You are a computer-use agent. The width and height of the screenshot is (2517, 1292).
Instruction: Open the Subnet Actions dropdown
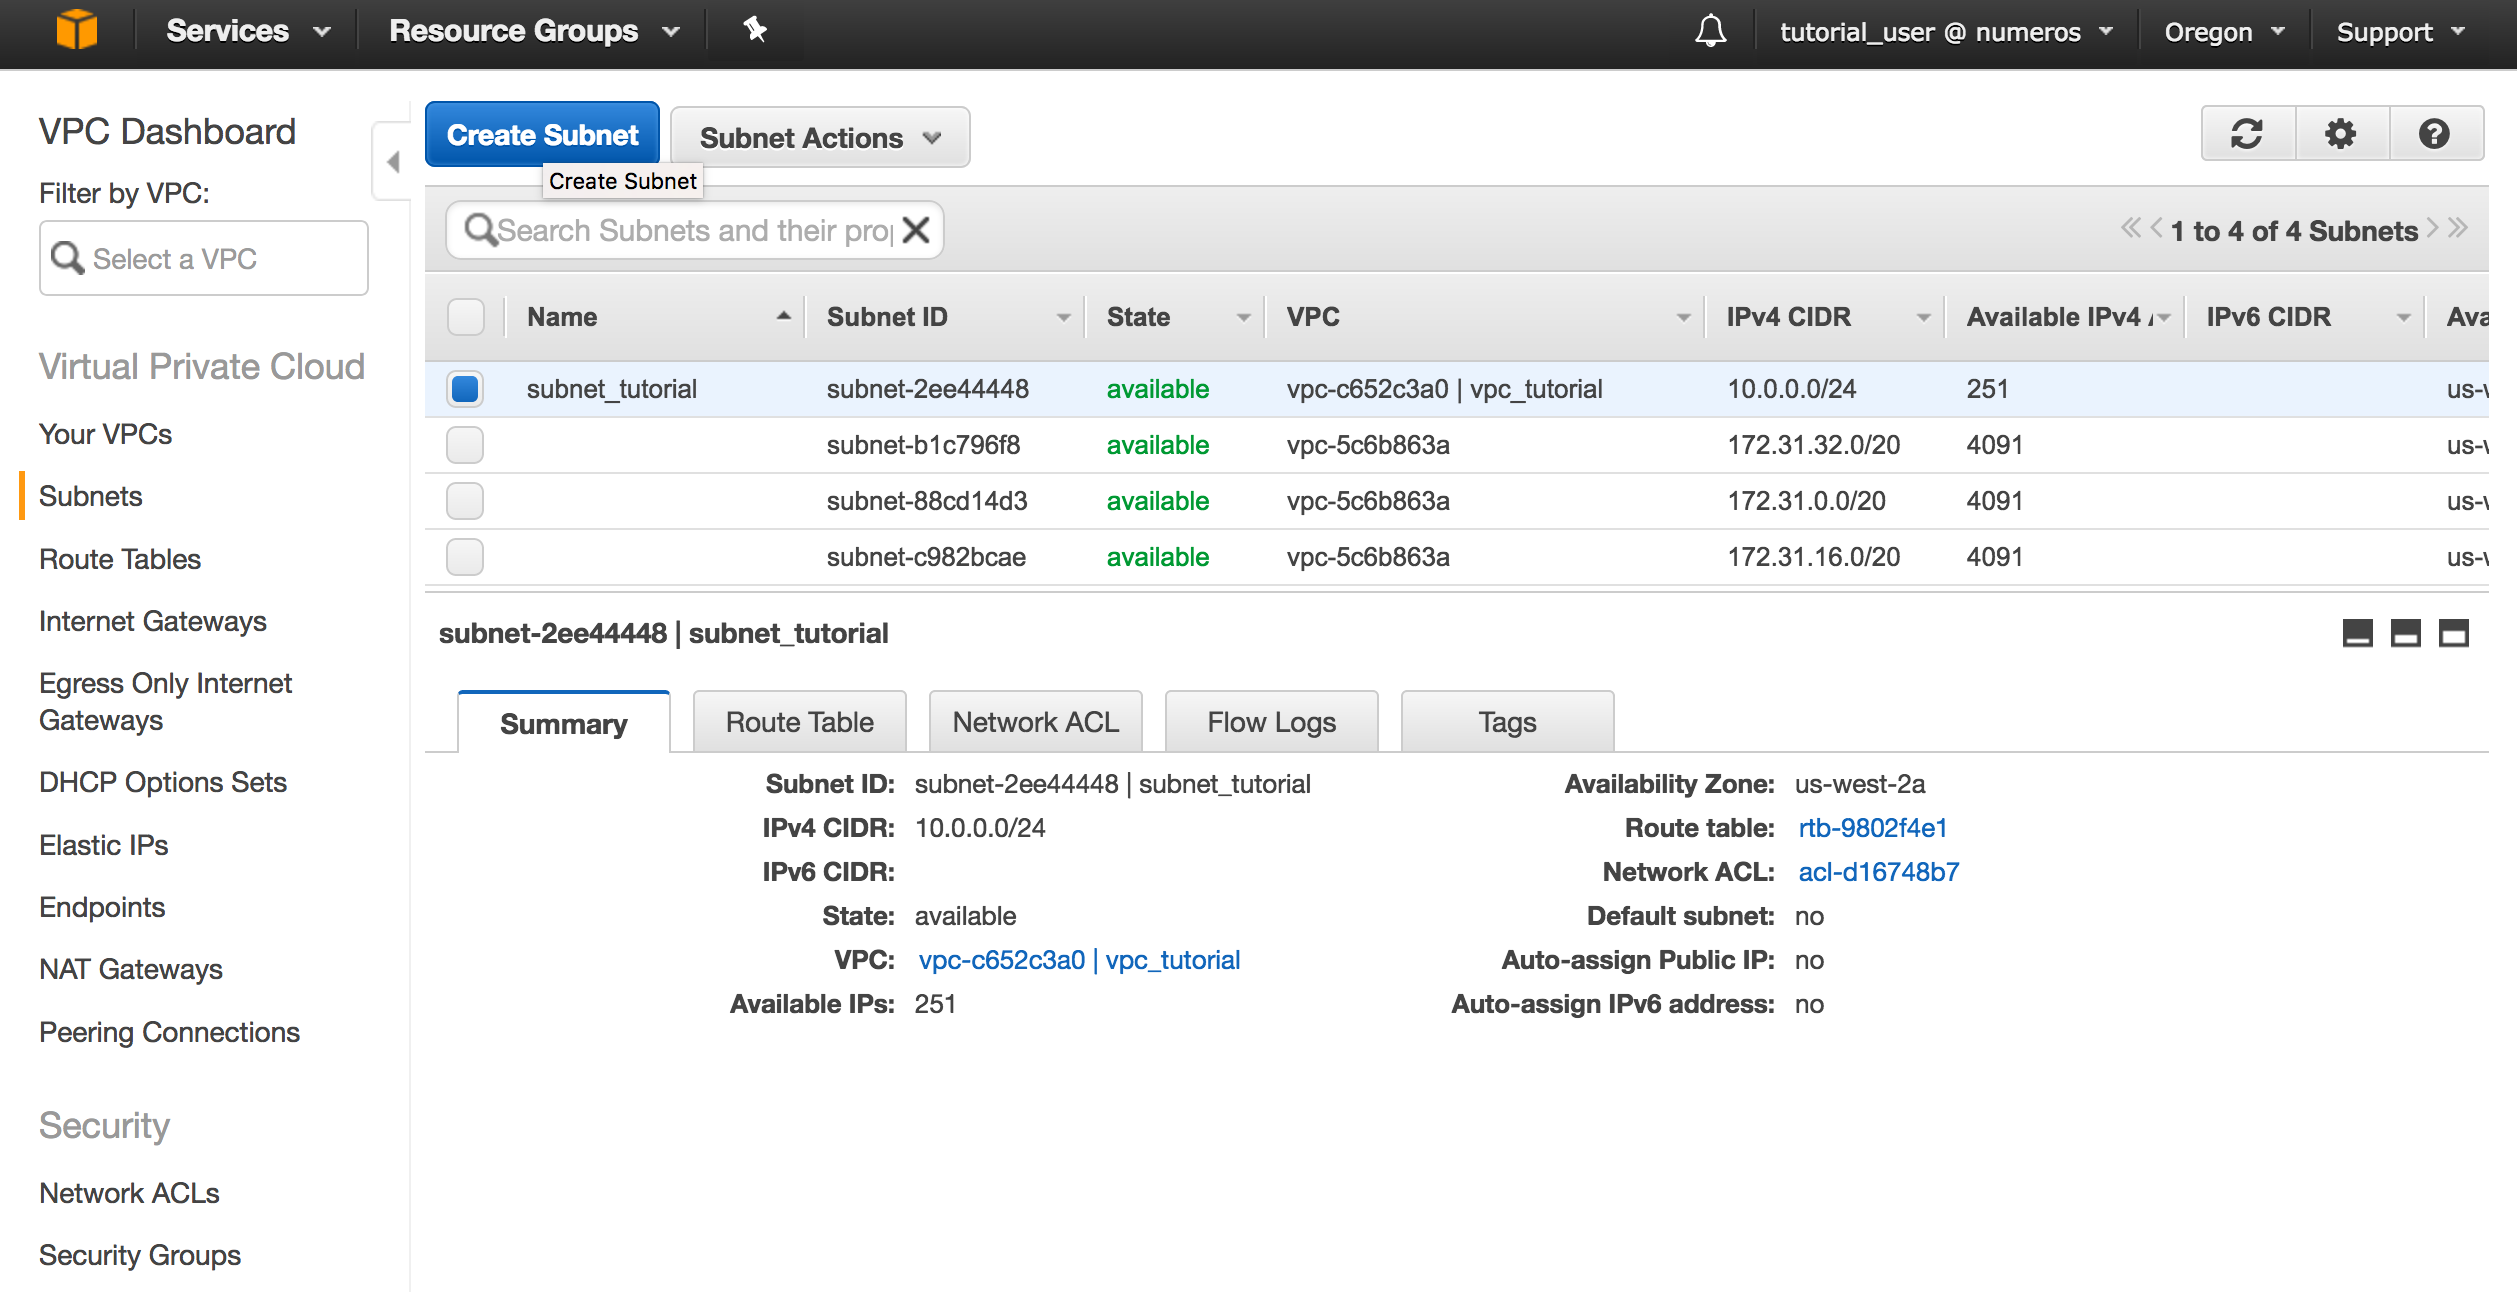click(820, 137)
